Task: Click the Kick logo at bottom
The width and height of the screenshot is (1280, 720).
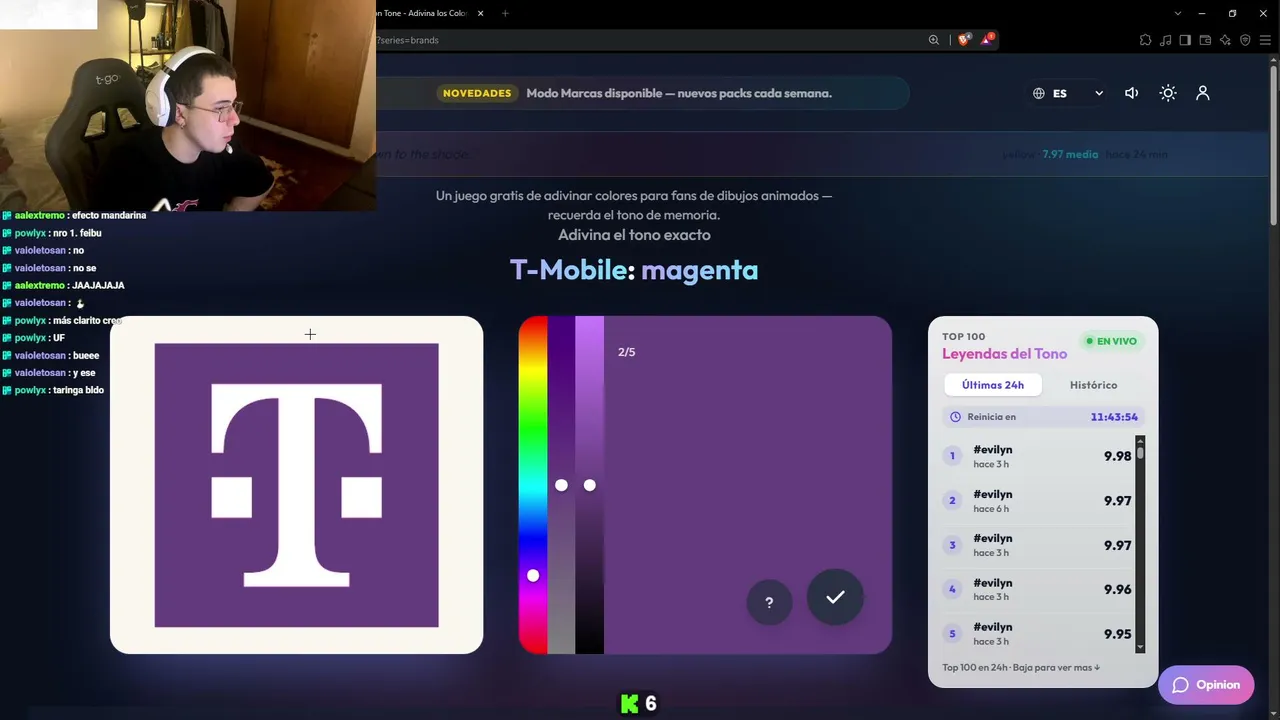Action: tap(630, 704)
